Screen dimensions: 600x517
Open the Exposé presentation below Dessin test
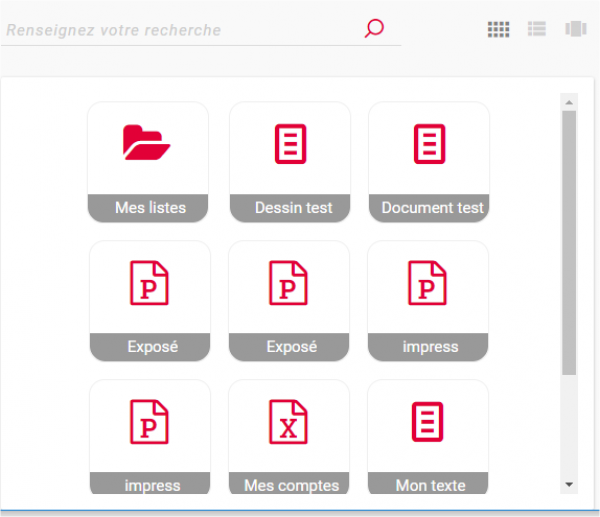(x=289, y=284)
